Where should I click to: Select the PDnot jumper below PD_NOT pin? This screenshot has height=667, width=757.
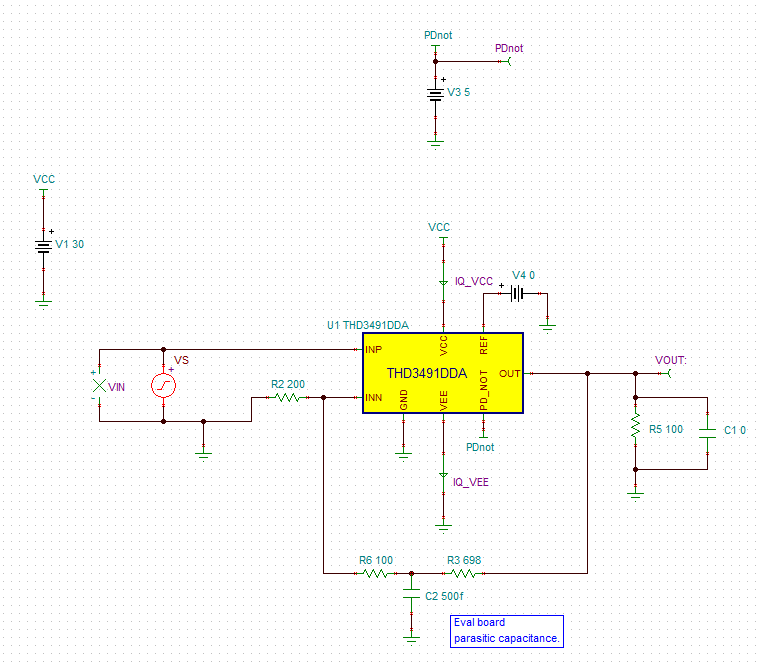(483, 434)
